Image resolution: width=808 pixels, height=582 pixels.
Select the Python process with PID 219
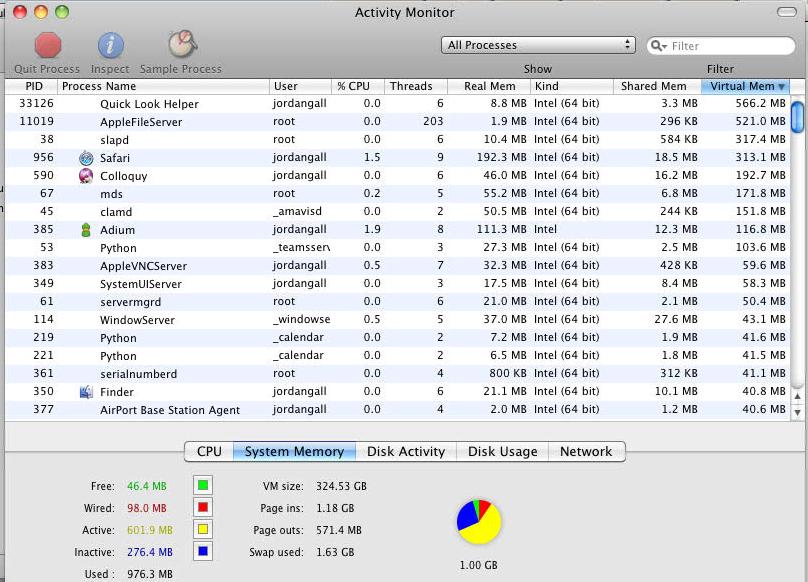tap(397, 338)
